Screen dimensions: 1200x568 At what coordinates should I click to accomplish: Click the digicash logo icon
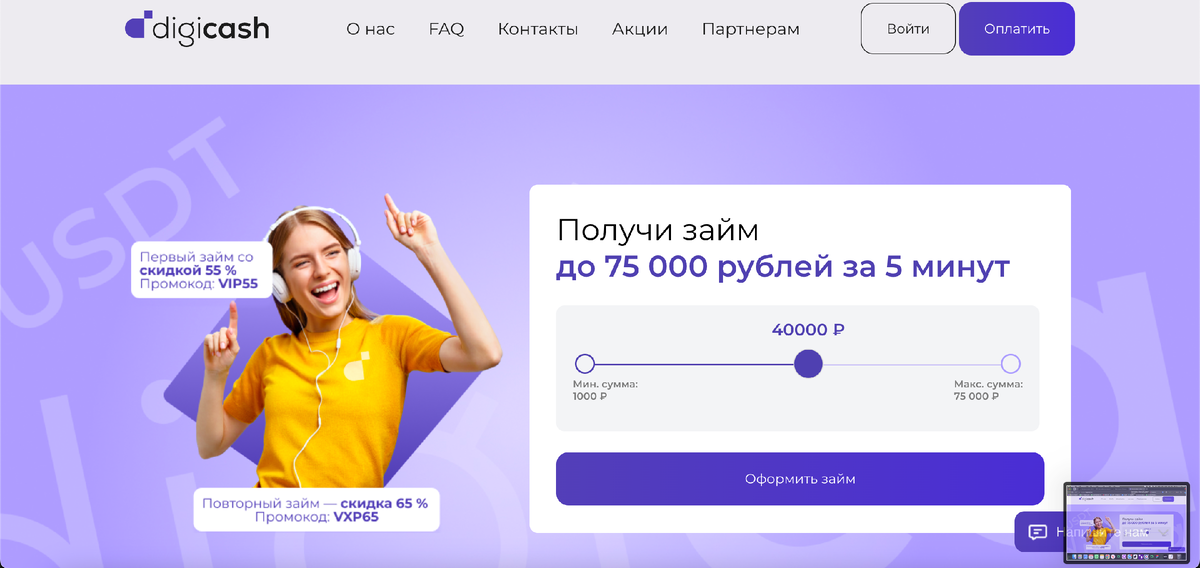coord(138,27)
